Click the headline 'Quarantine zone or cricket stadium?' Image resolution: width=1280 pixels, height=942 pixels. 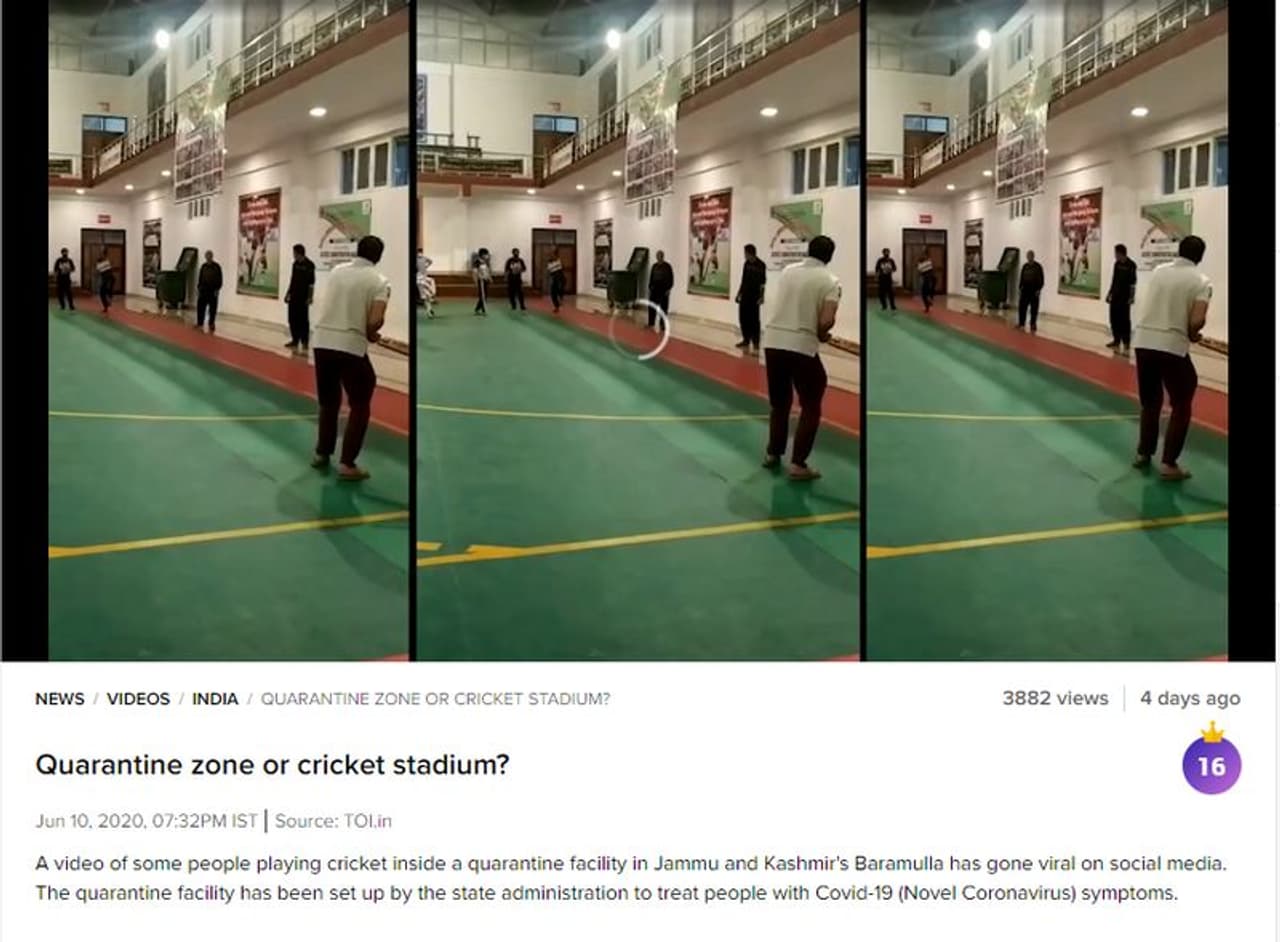(x=272, y=765)
